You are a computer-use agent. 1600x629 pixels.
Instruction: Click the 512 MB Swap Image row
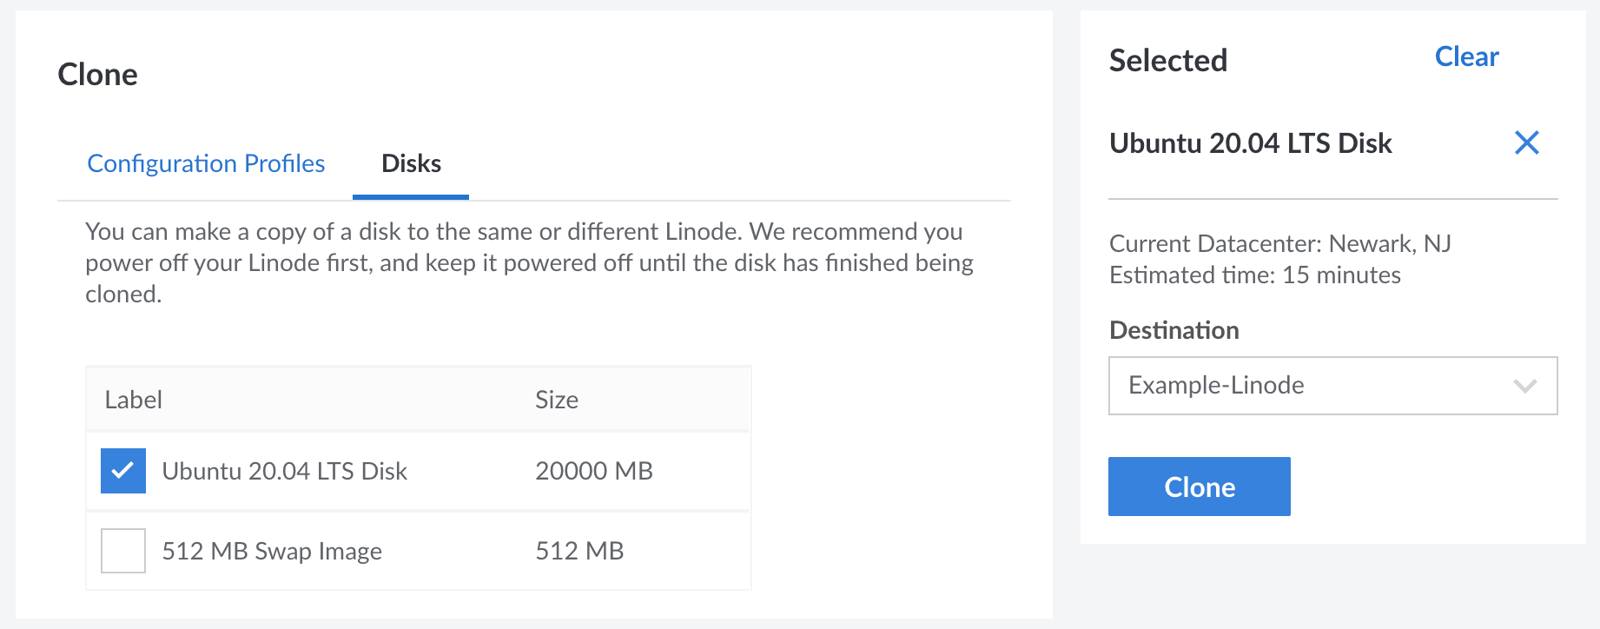272,550
